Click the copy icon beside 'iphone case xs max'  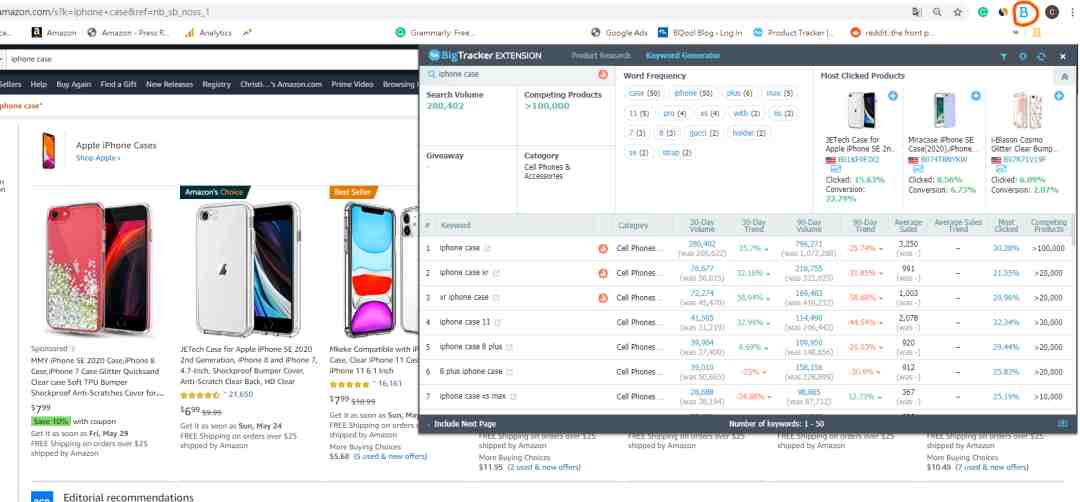pyautogui.click(x=513, y=397)
